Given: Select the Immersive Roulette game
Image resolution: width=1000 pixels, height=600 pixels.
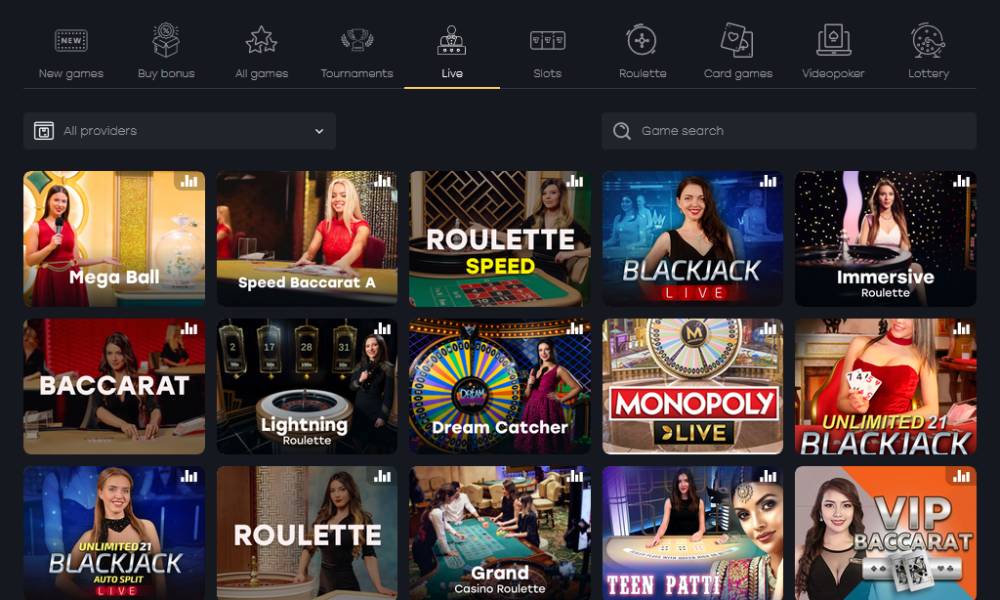Looking at the screenshot, I should (x=885, y=238).
